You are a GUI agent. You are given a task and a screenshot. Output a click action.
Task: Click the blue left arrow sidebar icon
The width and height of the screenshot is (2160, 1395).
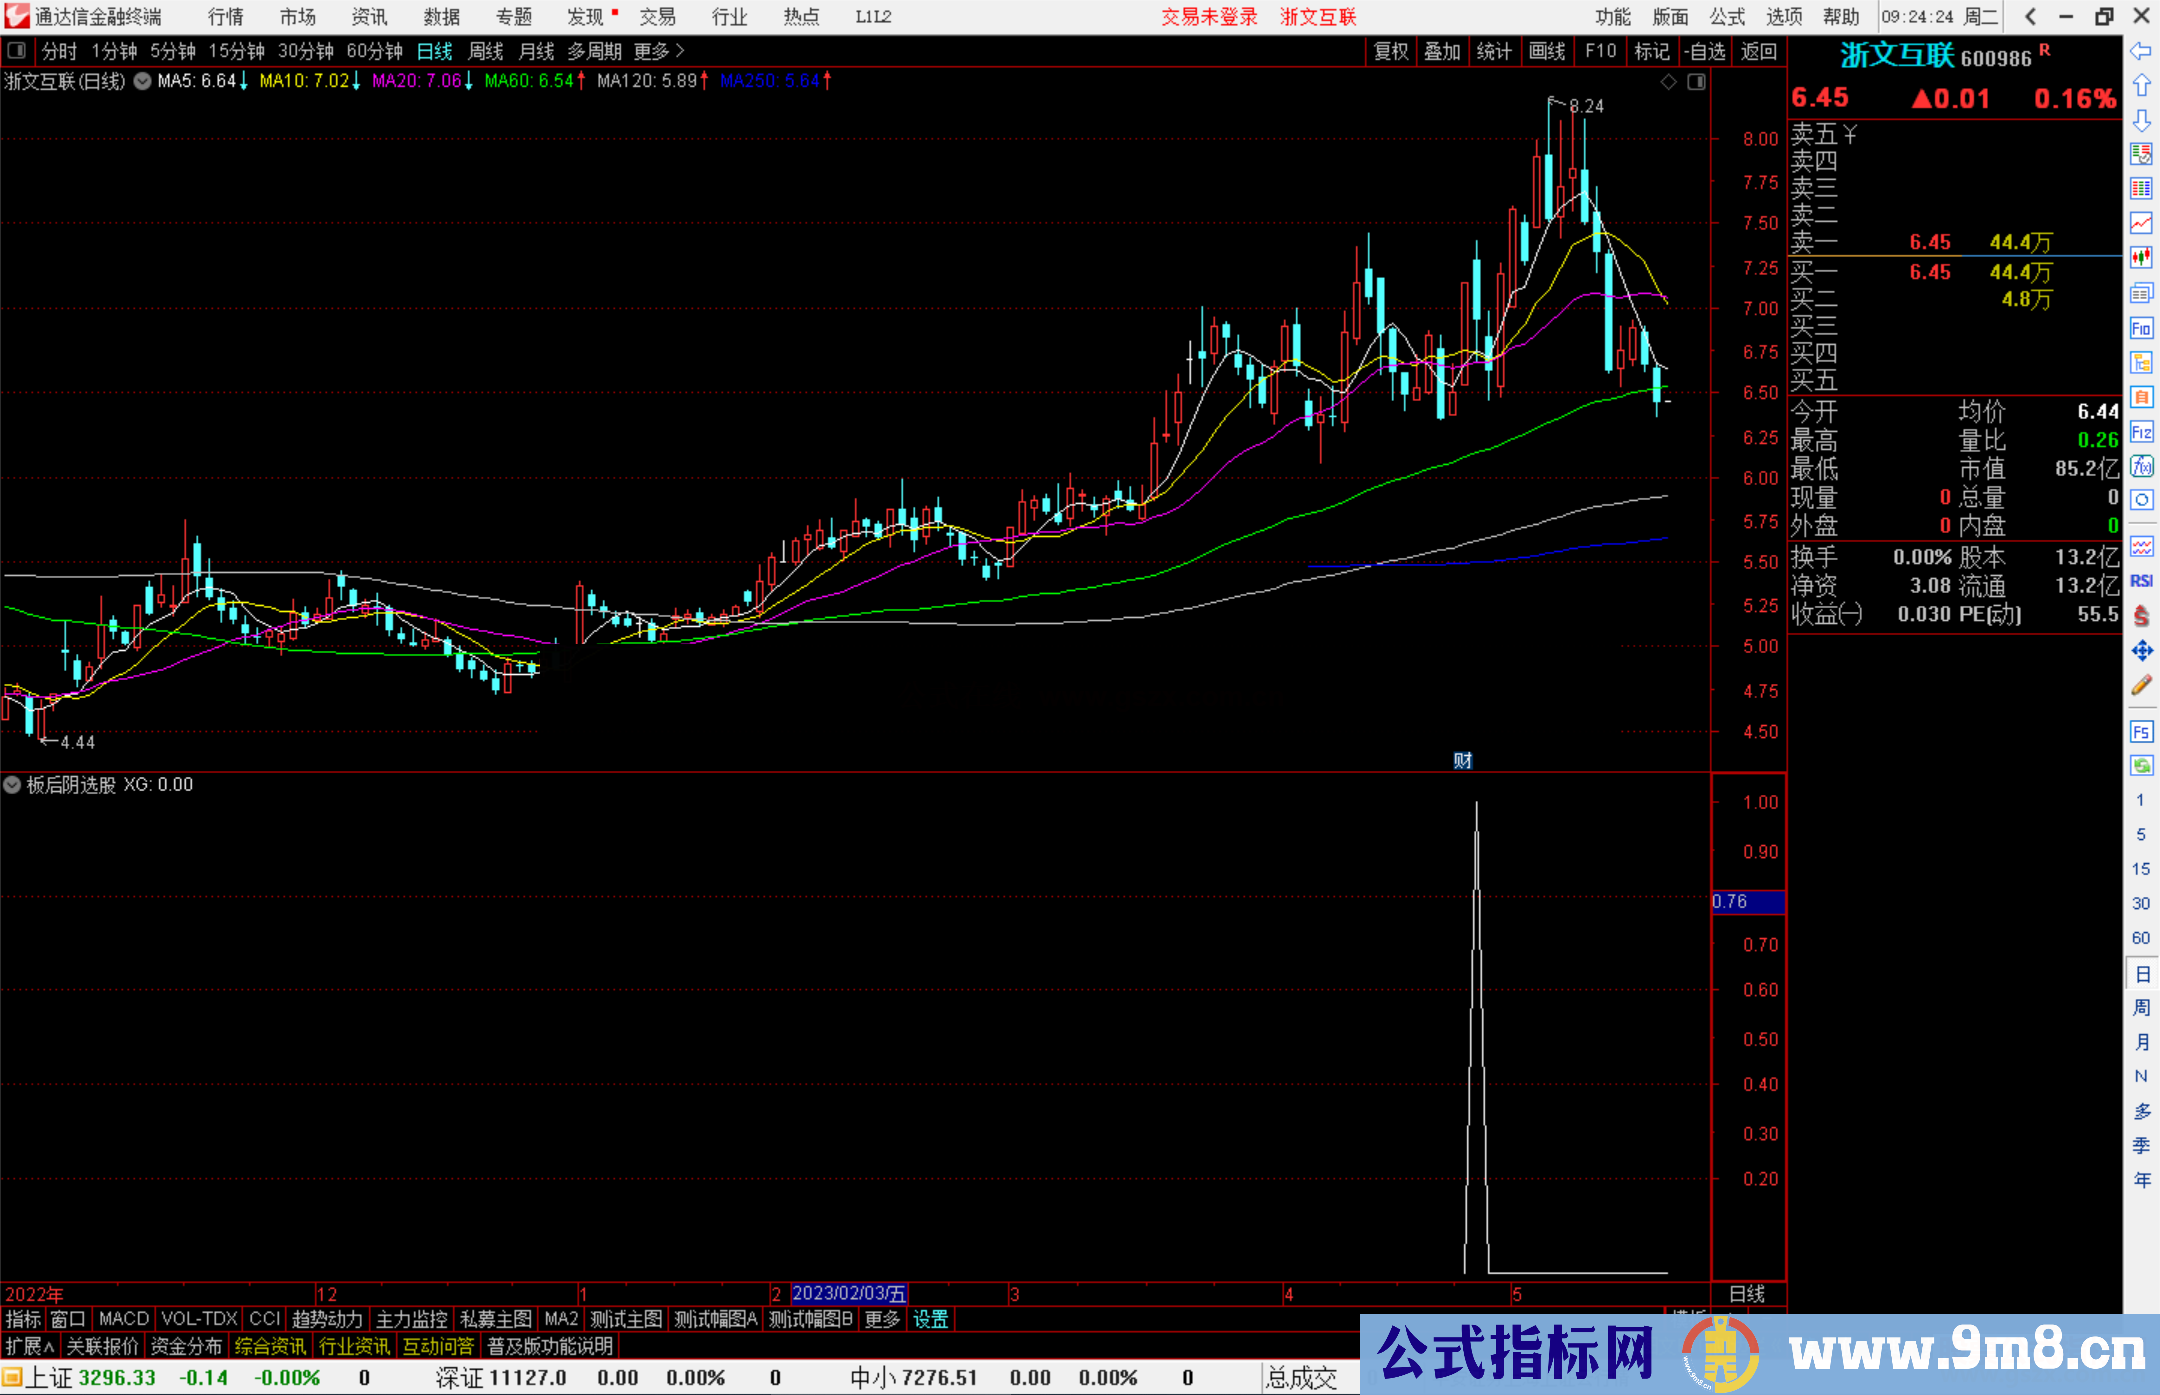2141,51
